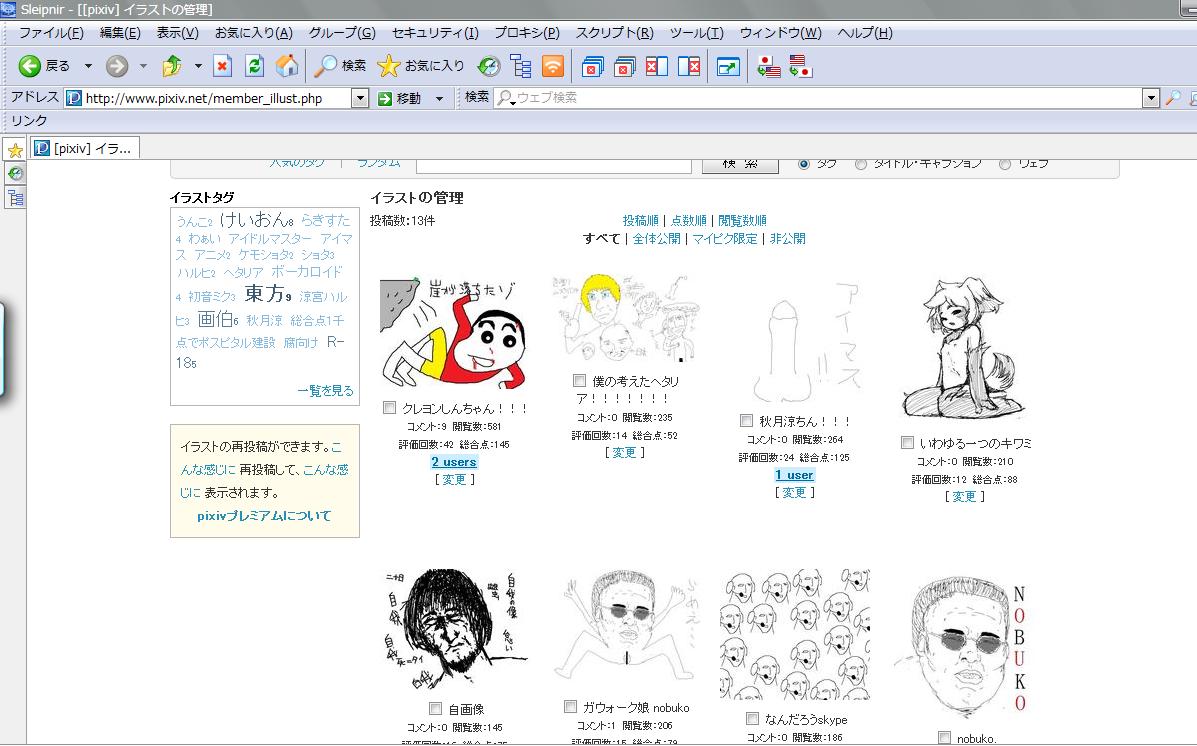
Task: Go to the Home page icon
Action: [x=287, y=66]
